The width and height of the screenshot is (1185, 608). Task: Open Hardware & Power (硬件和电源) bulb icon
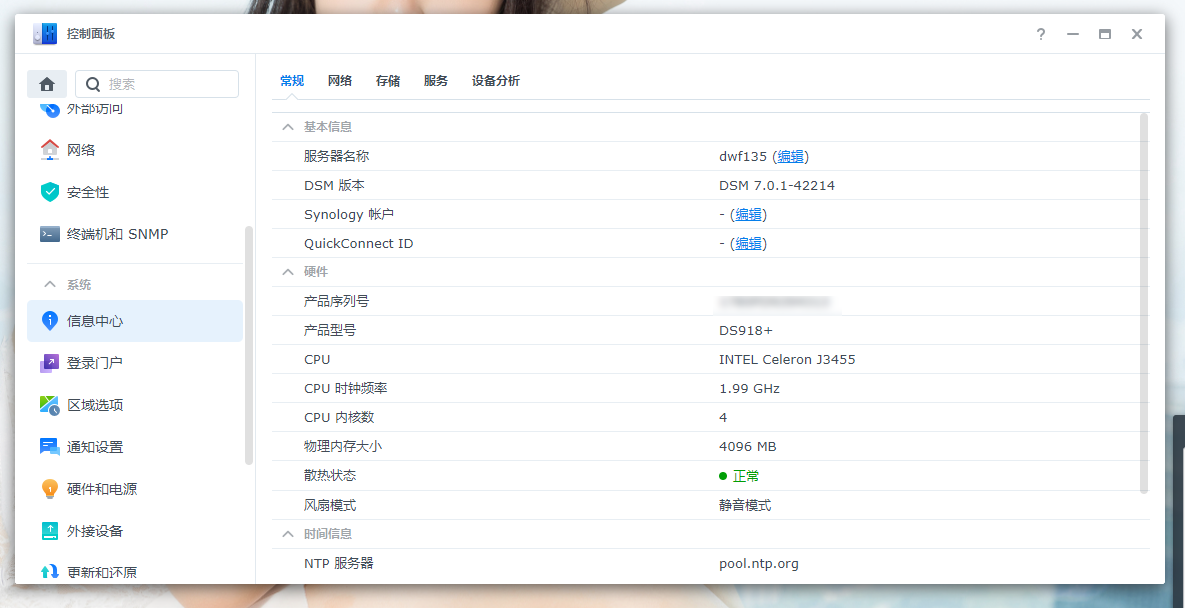tap(49, 489)
